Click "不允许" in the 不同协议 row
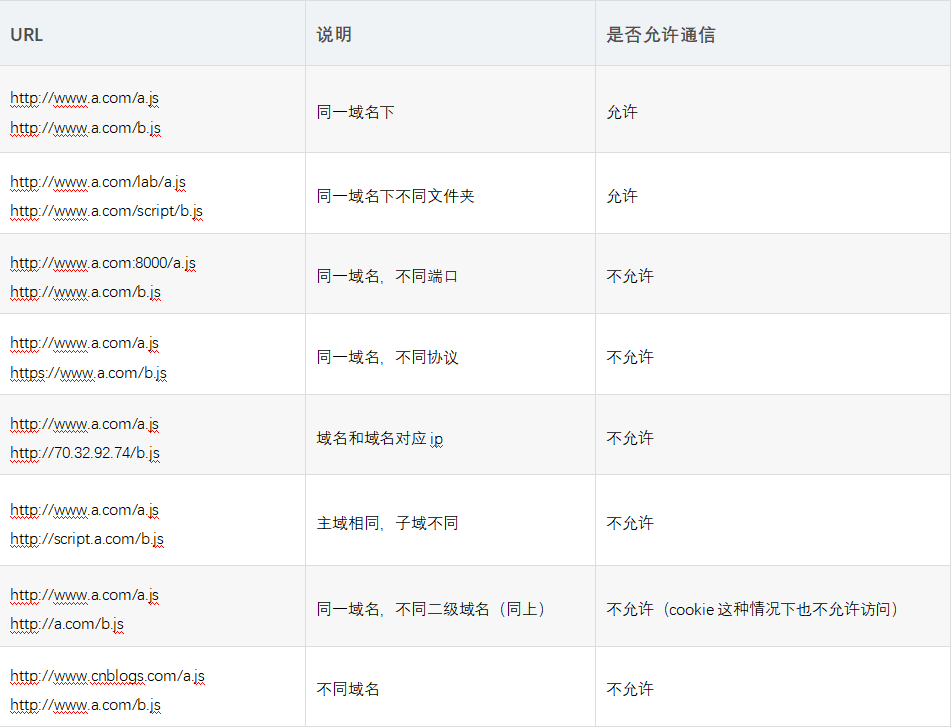This screenshot has height=727, width=952. tap(630, 357)
